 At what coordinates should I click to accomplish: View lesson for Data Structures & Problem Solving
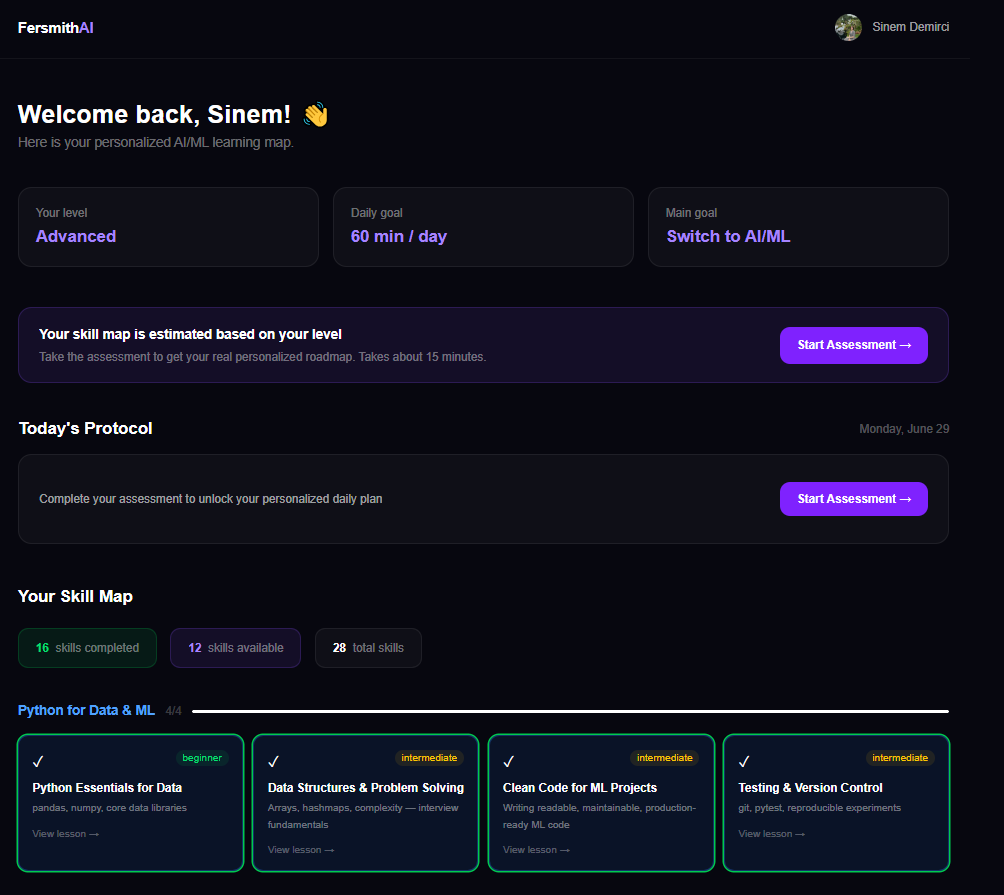point(301,850)
